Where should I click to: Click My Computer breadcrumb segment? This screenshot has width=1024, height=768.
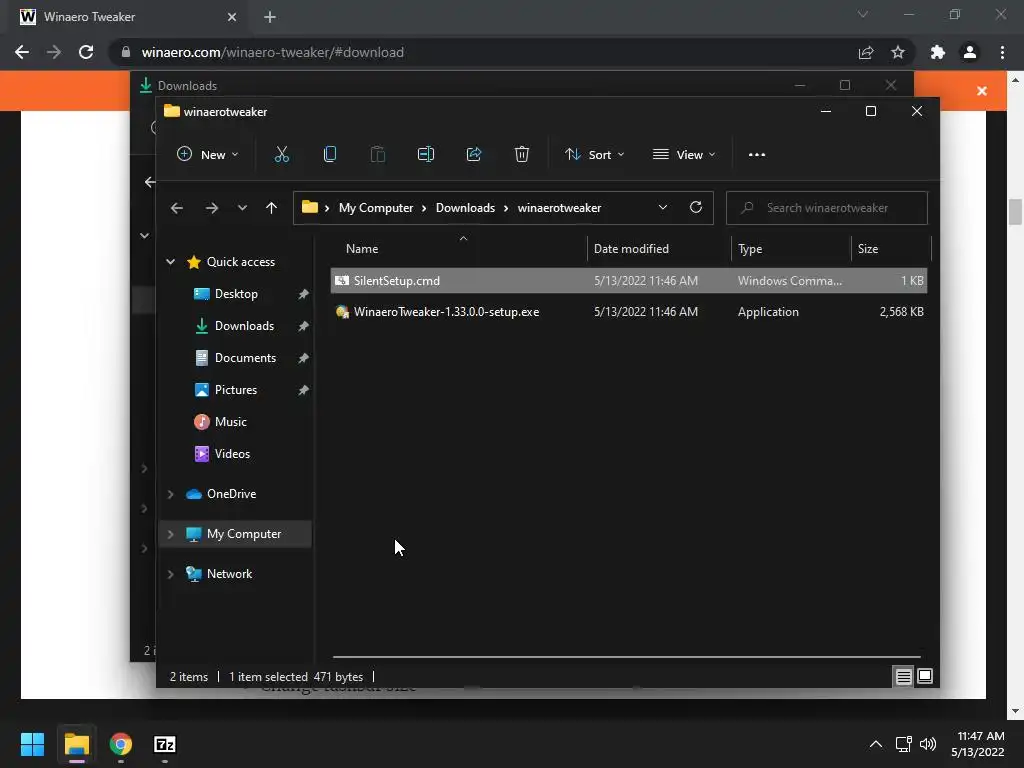pos(376,208)
